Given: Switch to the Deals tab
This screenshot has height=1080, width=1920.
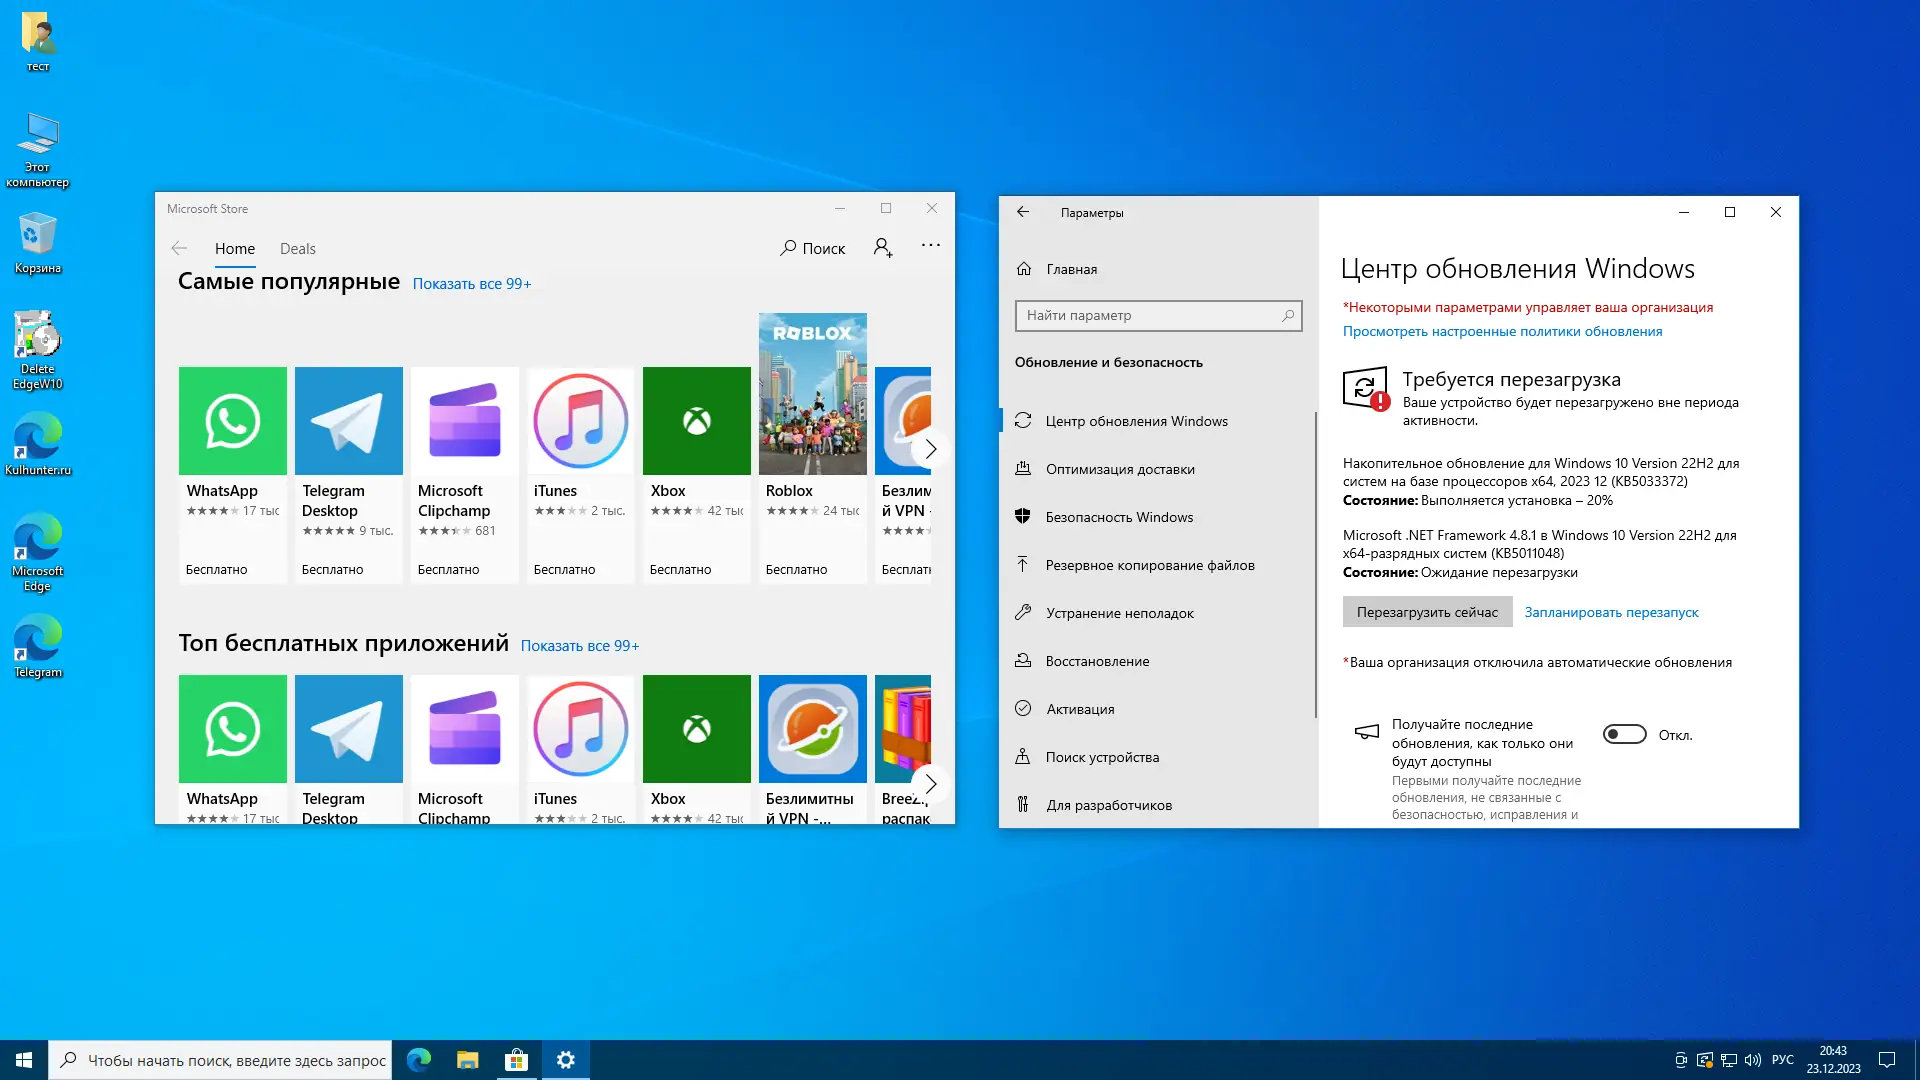Looking at the screenshot, I should 297,249.
